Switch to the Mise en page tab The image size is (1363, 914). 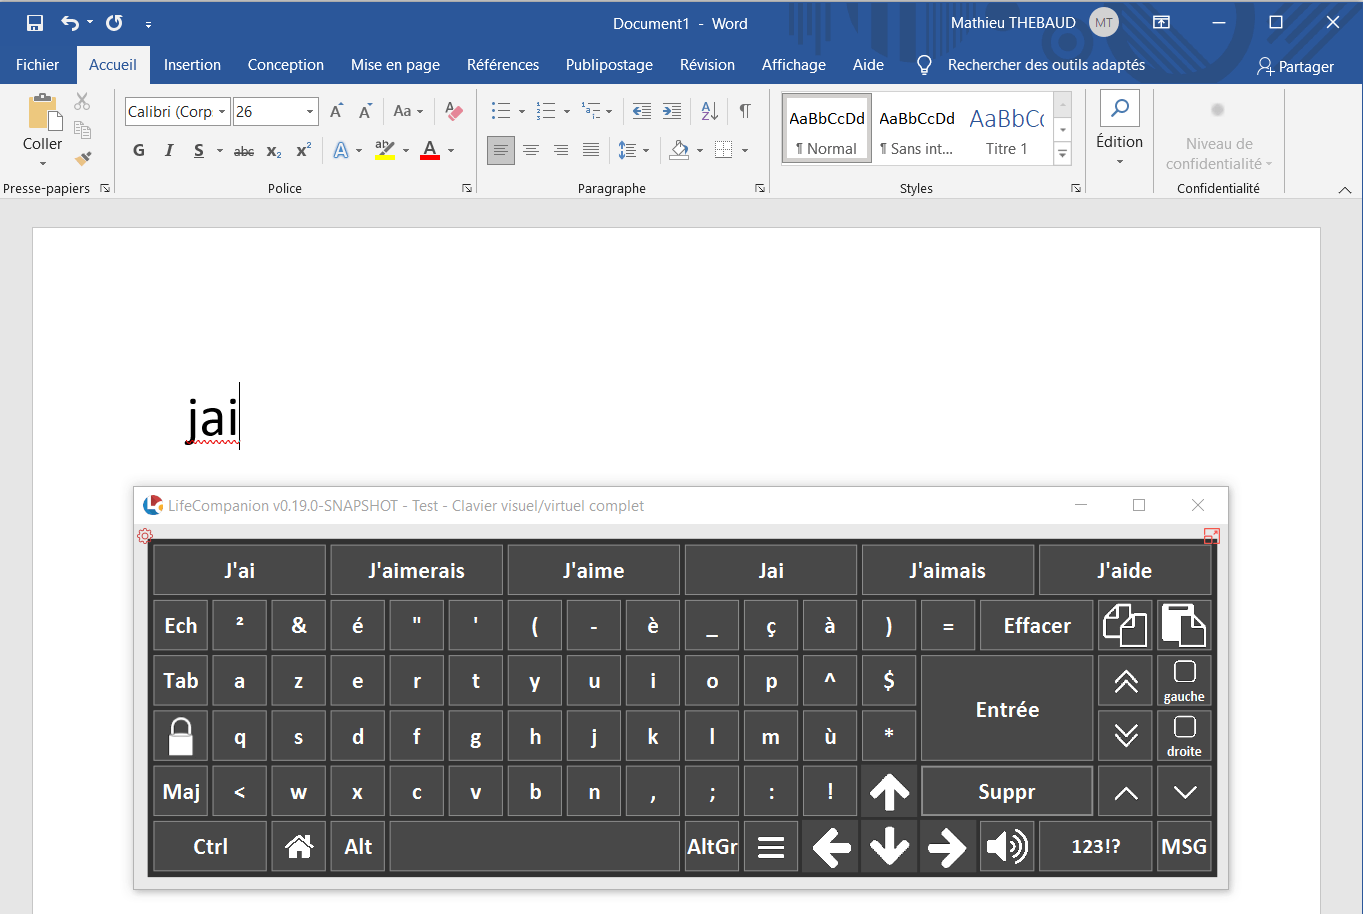pos(395,65)
